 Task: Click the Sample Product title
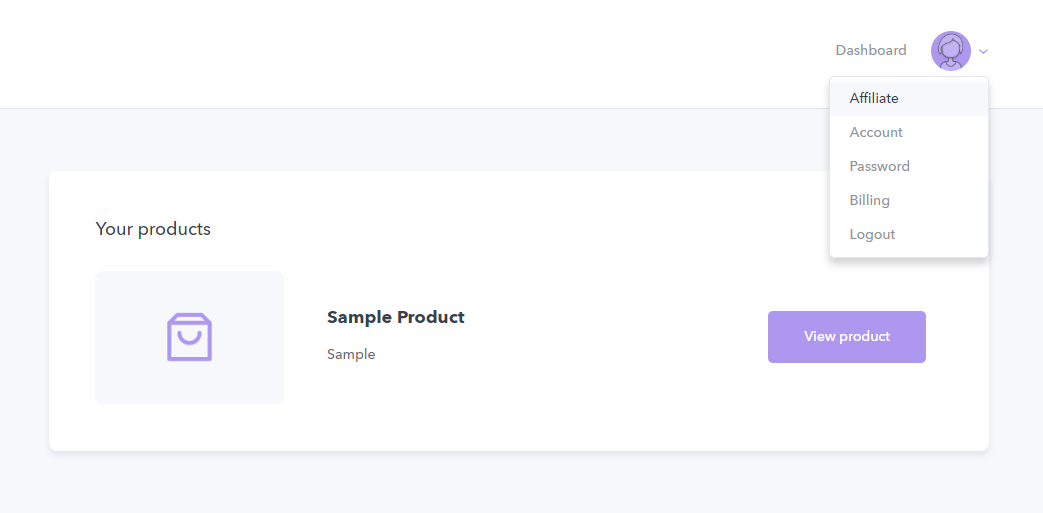point(396,317)
